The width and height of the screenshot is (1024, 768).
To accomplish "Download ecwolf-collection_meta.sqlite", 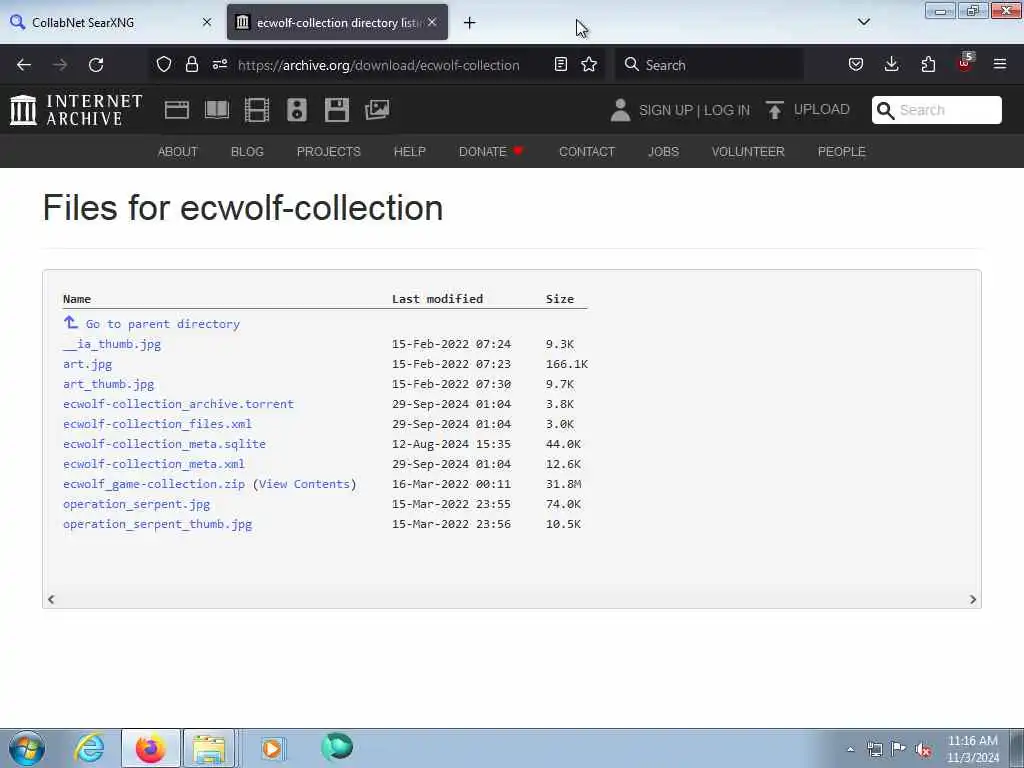I will point(165,444).
